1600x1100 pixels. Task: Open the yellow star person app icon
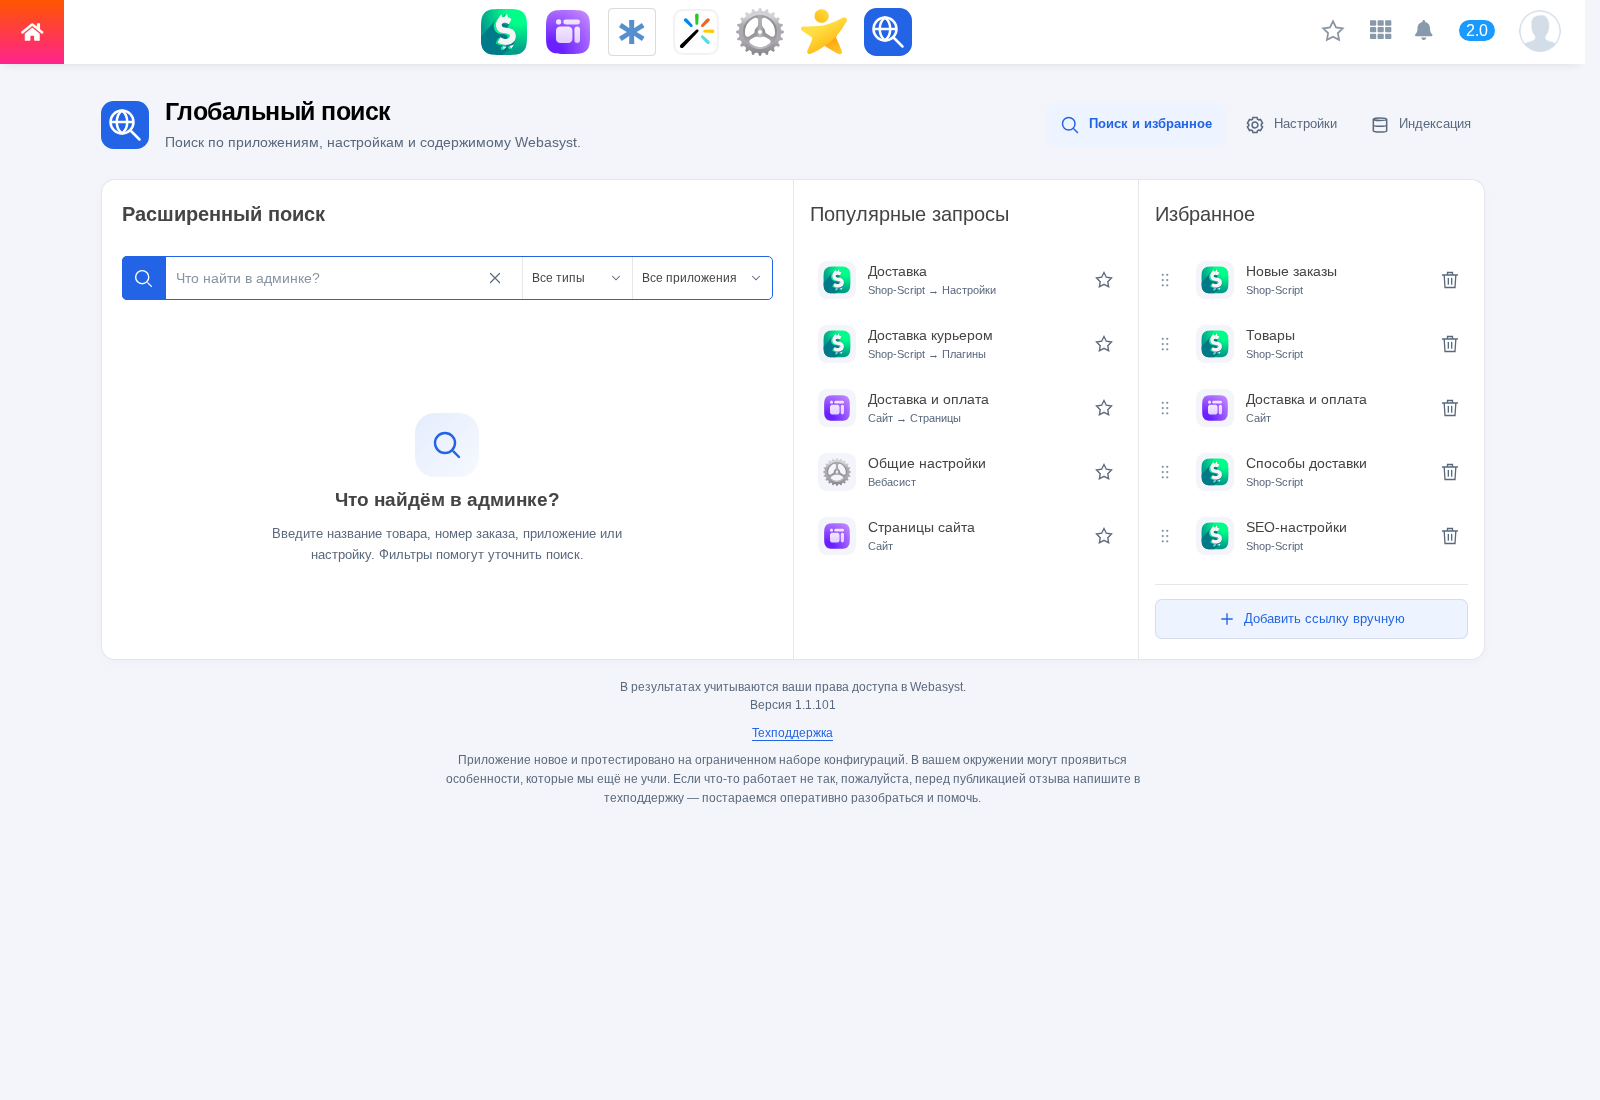click(x=824, y=32)
